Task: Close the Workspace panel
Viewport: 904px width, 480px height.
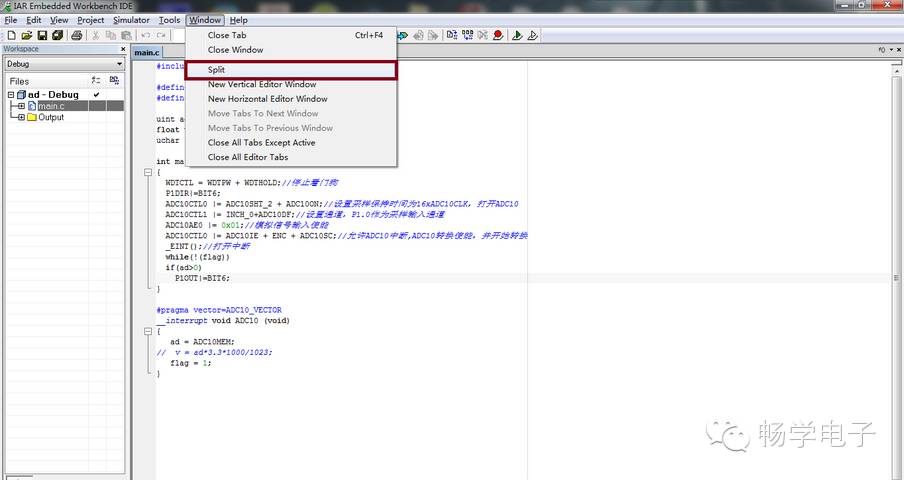Action: [123, 49]
